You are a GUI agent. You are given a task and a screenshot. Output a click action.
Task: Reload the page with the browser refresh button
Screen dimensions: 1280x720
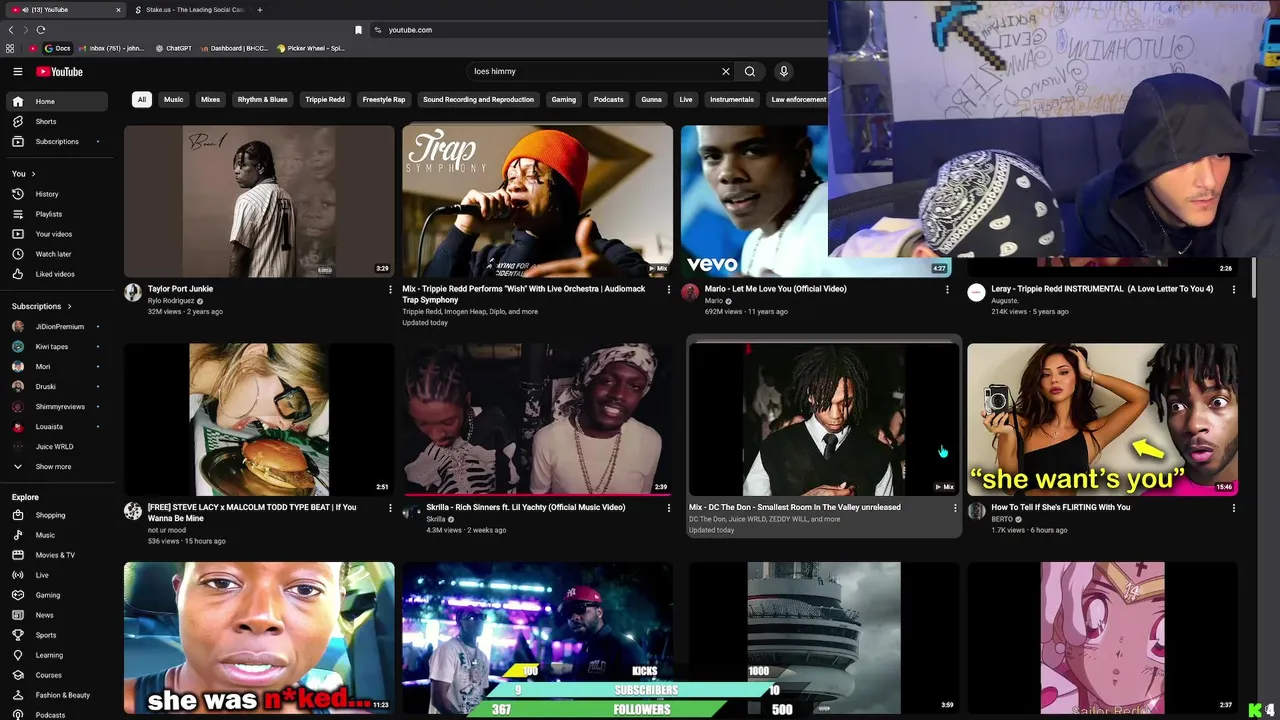pos(41,30)
